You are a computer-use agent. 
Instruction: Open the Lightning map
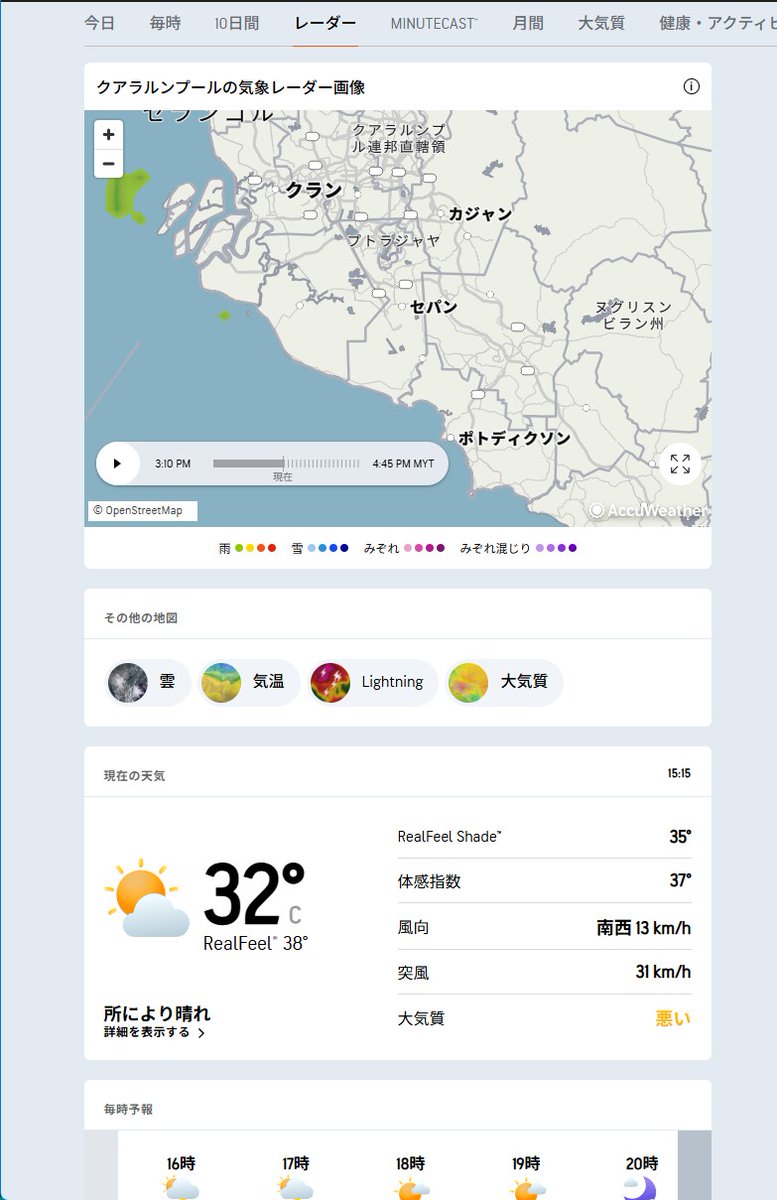(x=373, y=682)
